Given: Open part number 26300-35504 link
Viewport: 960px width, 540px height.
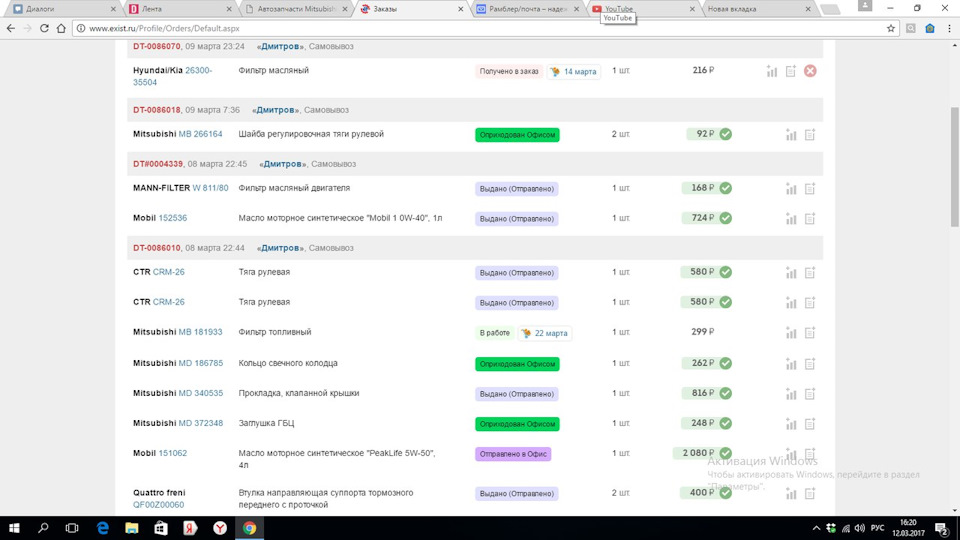Looking at the screenshot, I should click(x=172, y=77).
